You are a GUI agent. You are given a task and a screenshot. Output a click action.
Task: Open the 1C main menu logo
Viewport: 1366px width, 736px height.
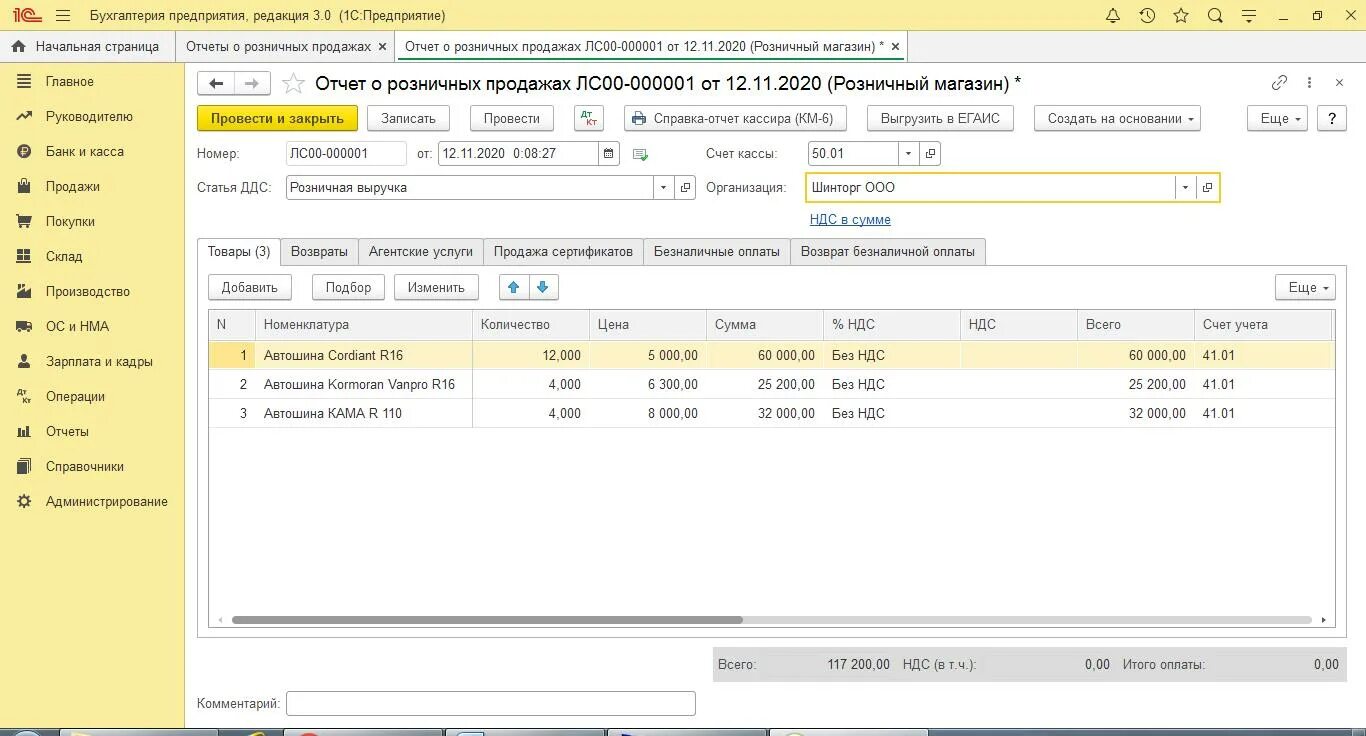tap(27, 15)
